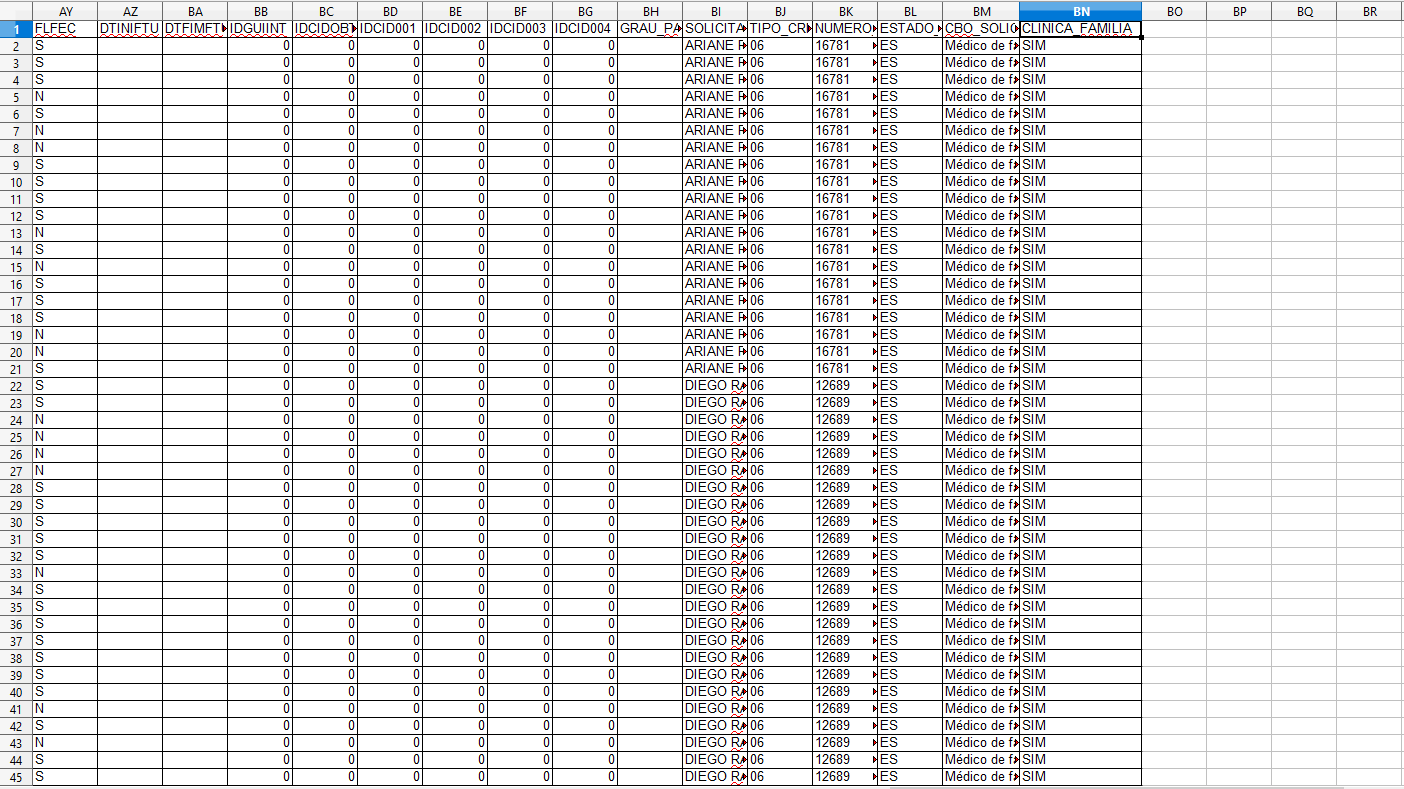Select the N value in row 27
The image size is (1404, 789).
65,471
